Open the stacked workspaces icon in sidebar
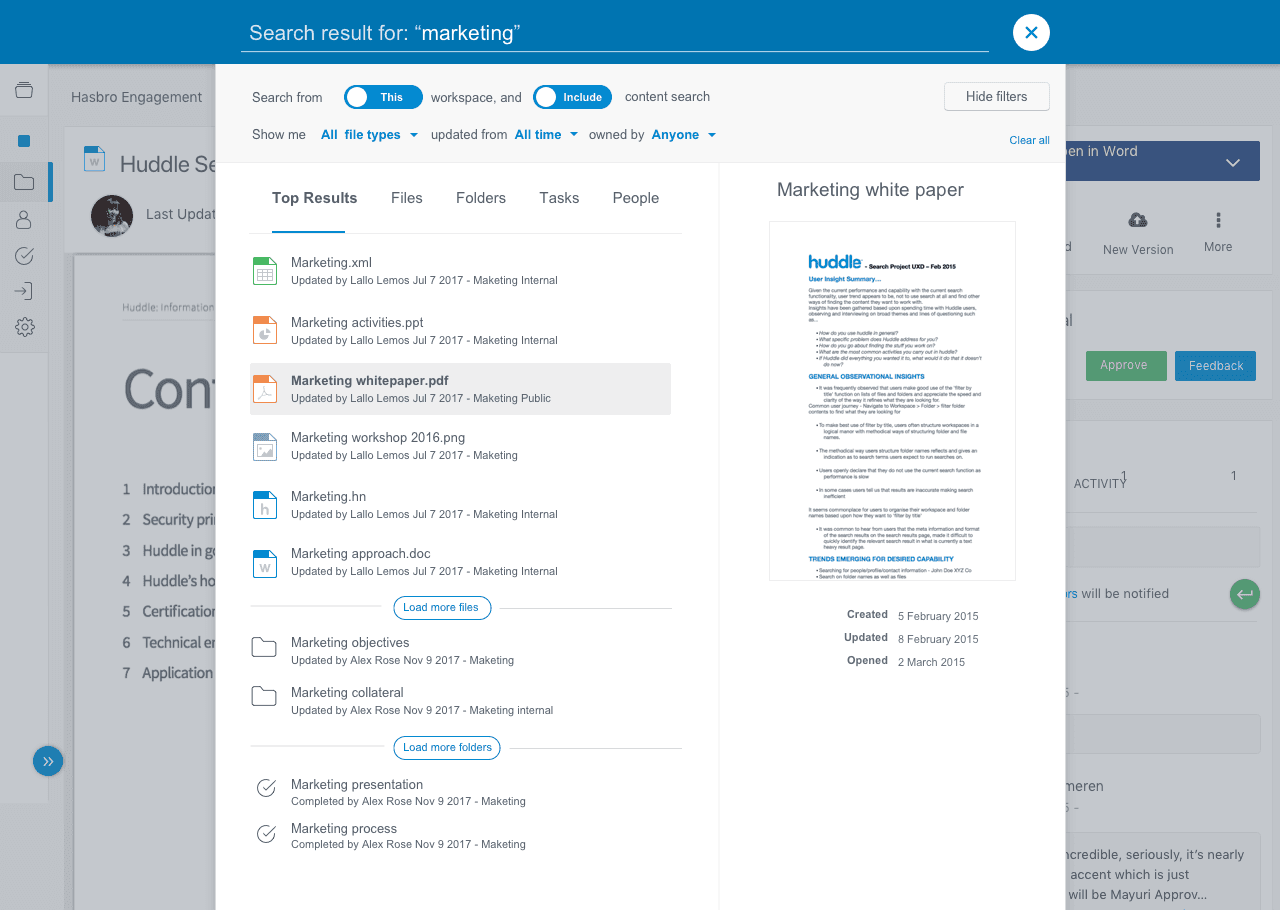The width and height of the screenshot is (1280, 910). [x=24, y=91]
